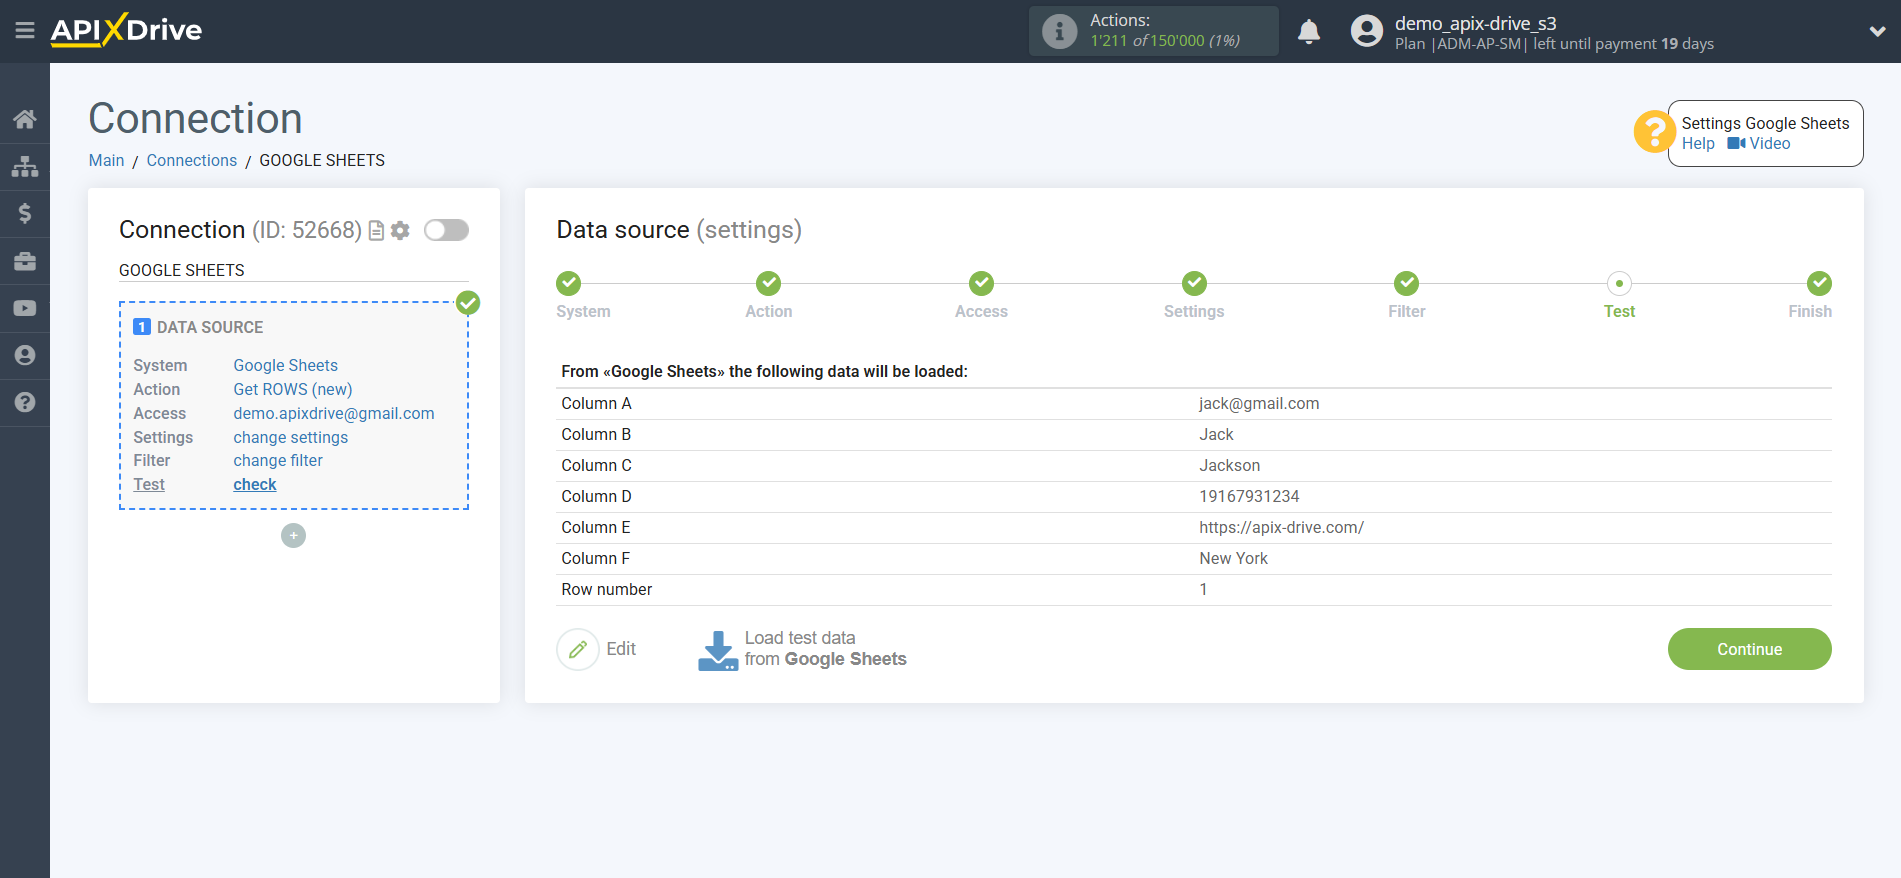Click the Edit pencil icon
The width and height of the screenshot is (1901, 878).
(578, 650)
